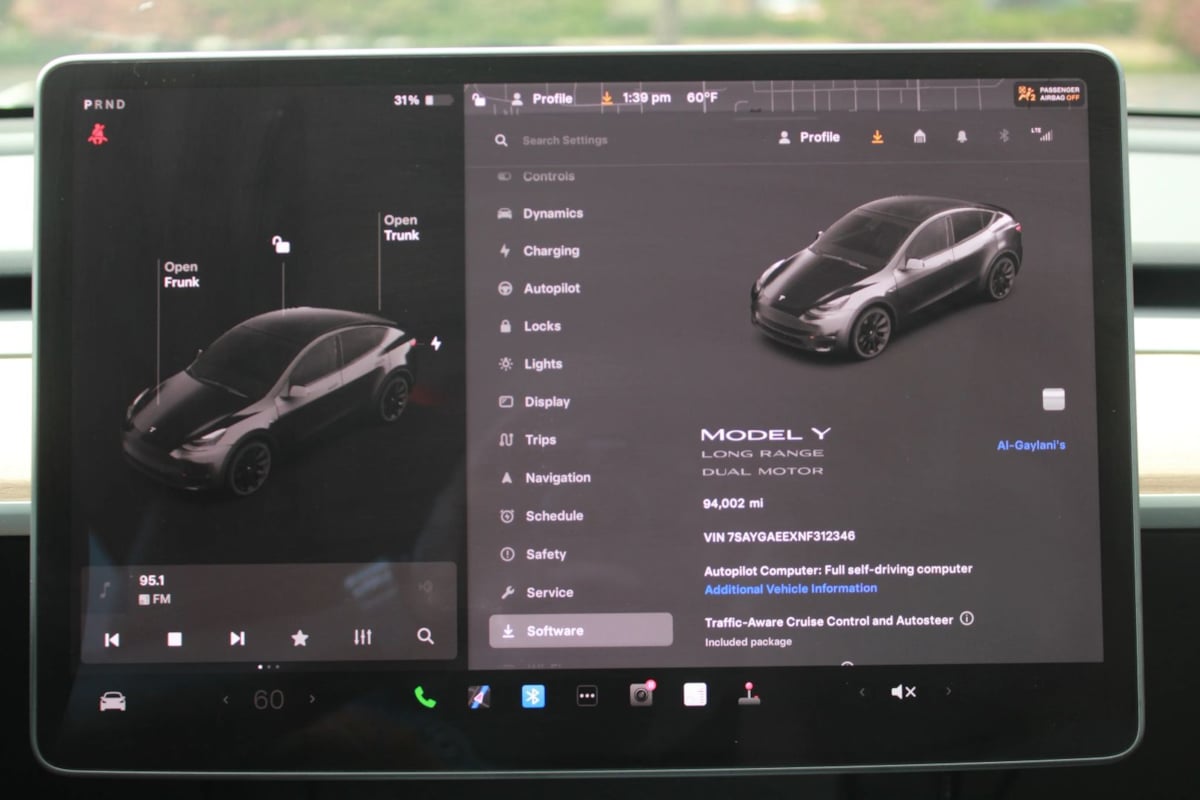Tap the VIN 7SAYGAEEXNF312346 text

tap(779, 537)
